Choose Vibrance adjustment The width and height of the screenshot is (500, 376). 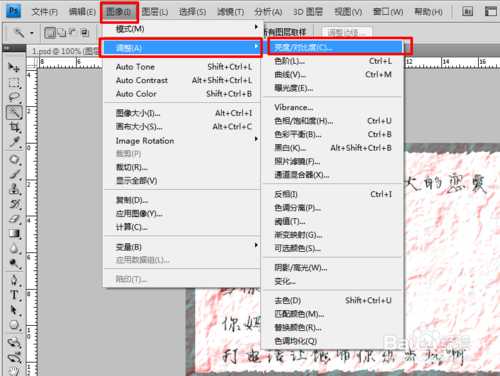tap(333, 107)
